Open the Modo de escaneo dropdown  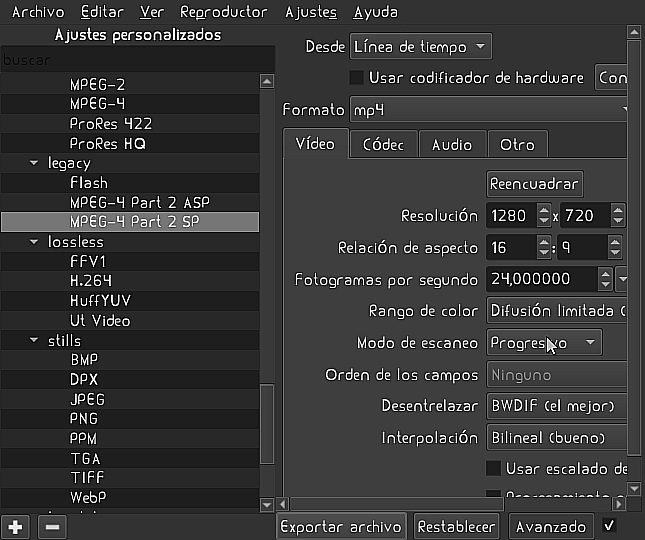545,343
